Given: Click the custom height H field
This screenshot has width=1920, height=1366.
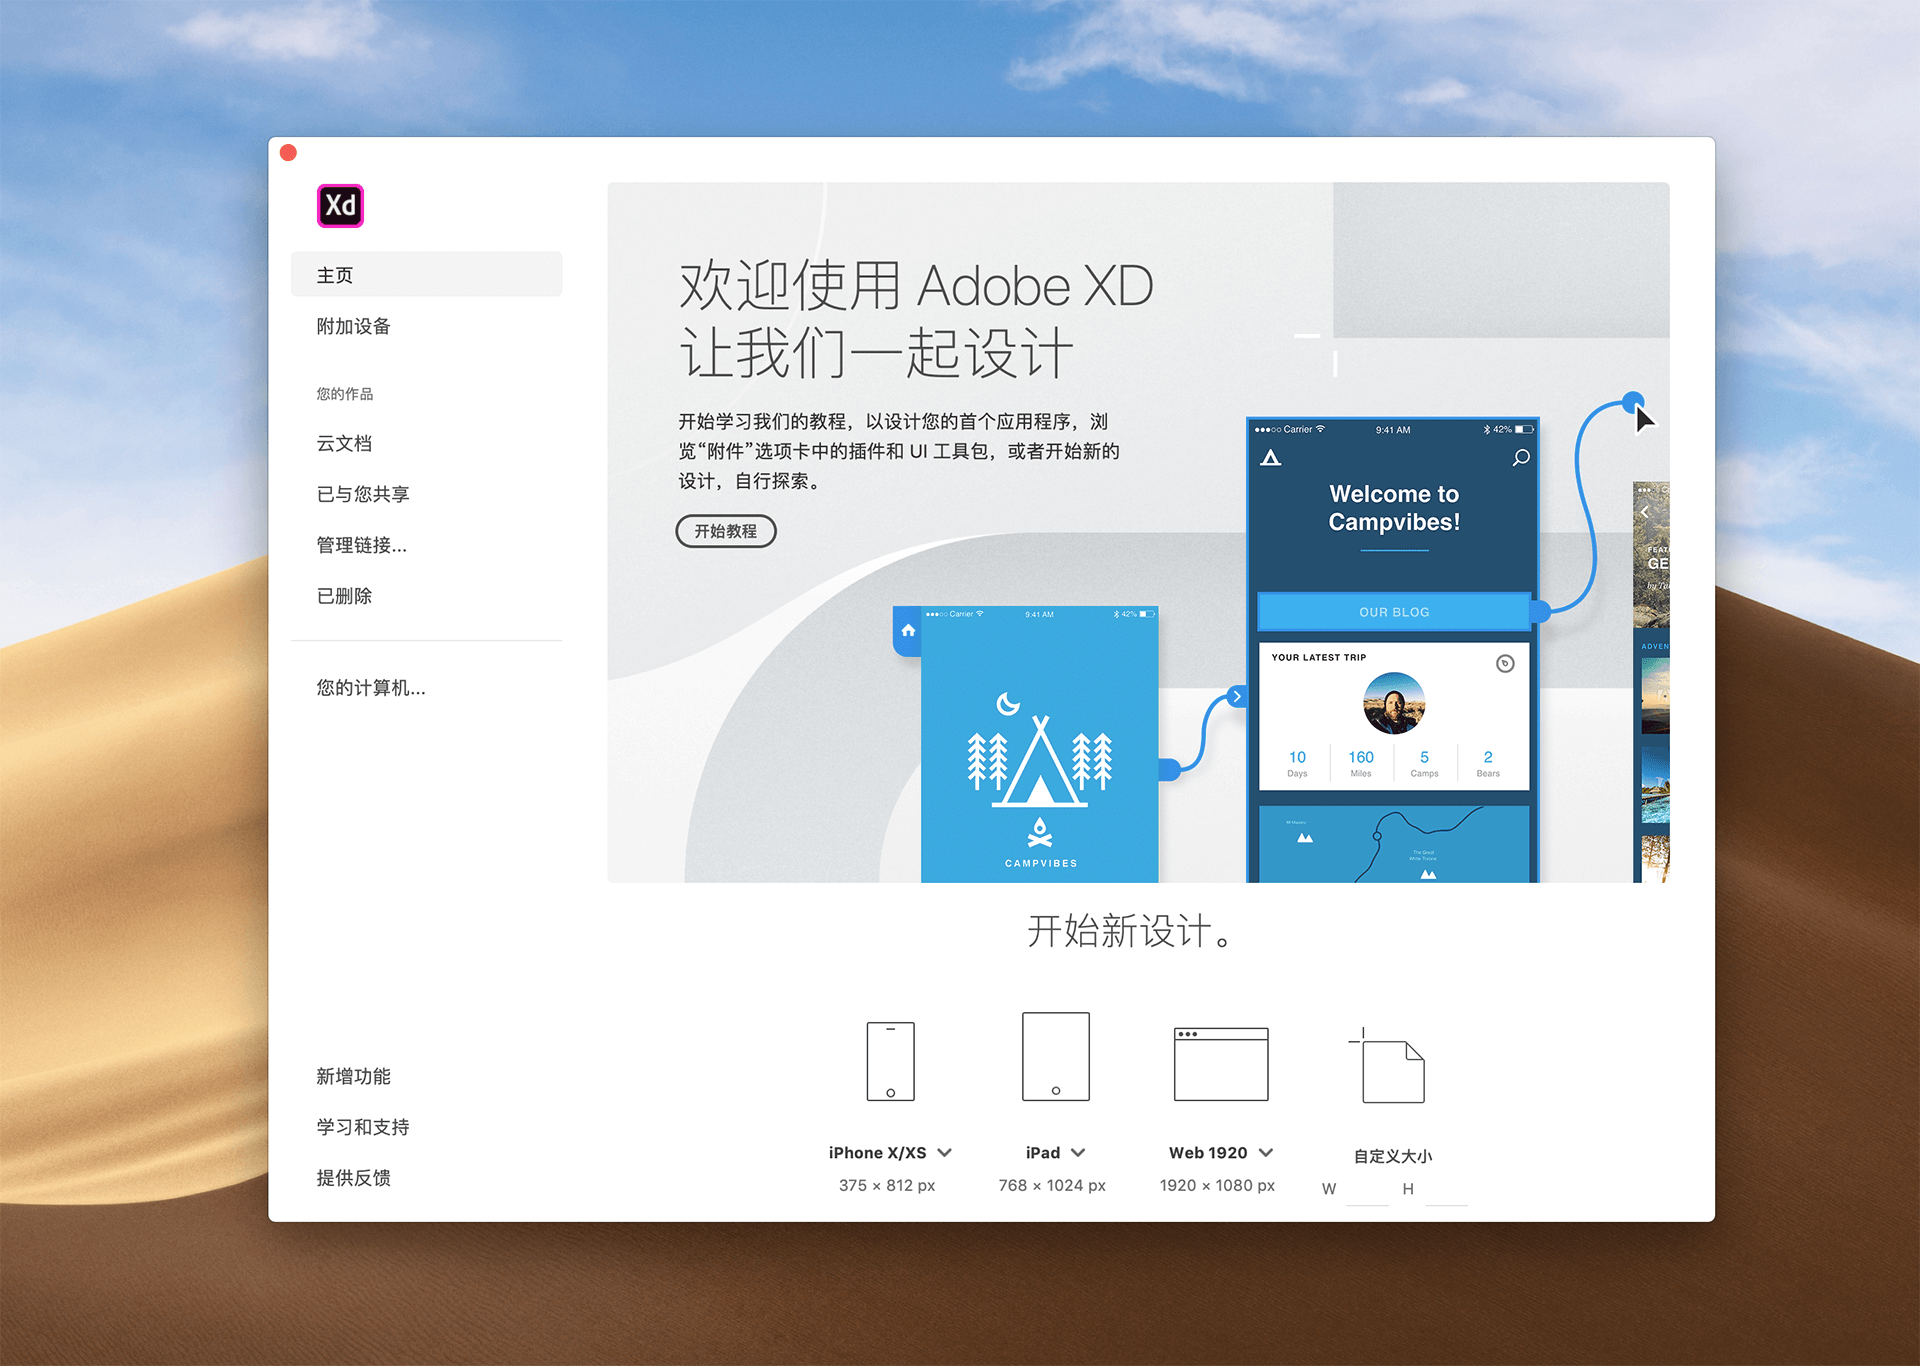Looking at the screenshot, I should pyautogui.click(x=1446, y=1190).
